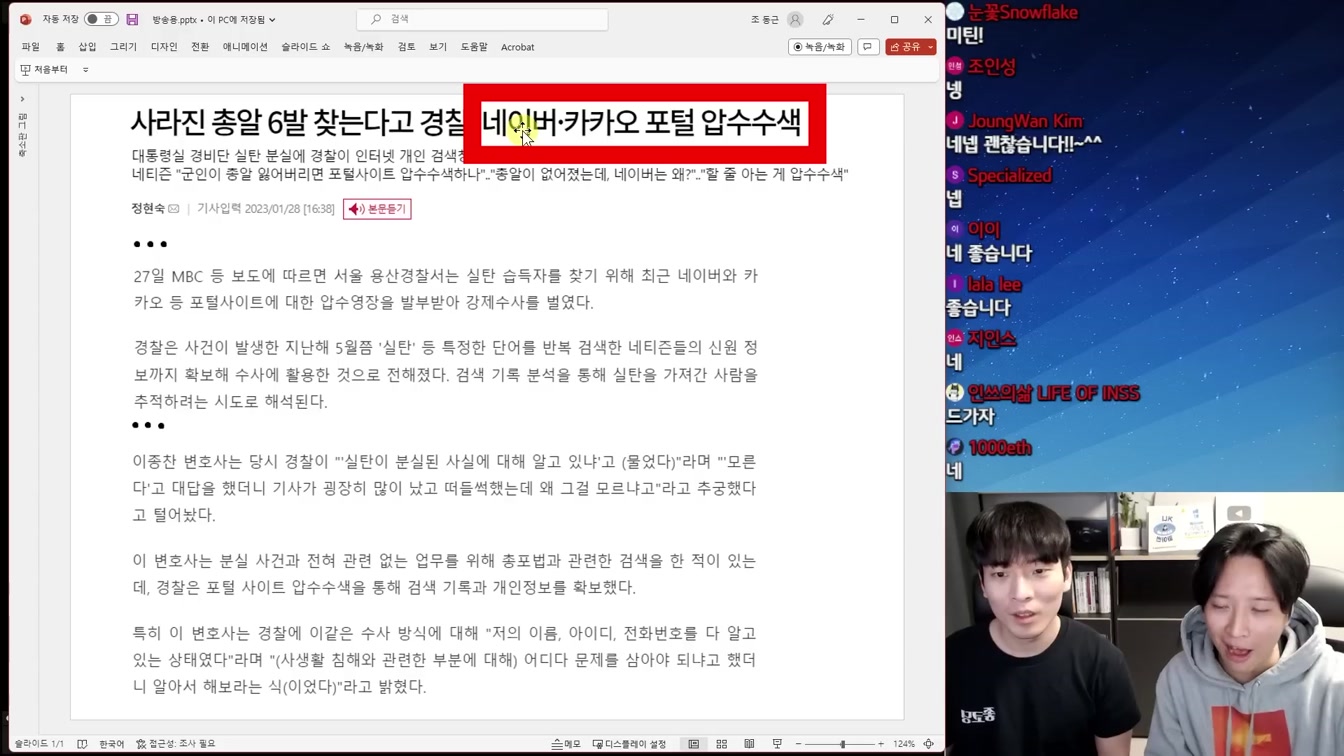Image resolution: width=1344 pixels, height=756 pixels.
Task: Click the PowerPoint app icon in title bar
Action: pyautogui.click(x=25, y=19)
